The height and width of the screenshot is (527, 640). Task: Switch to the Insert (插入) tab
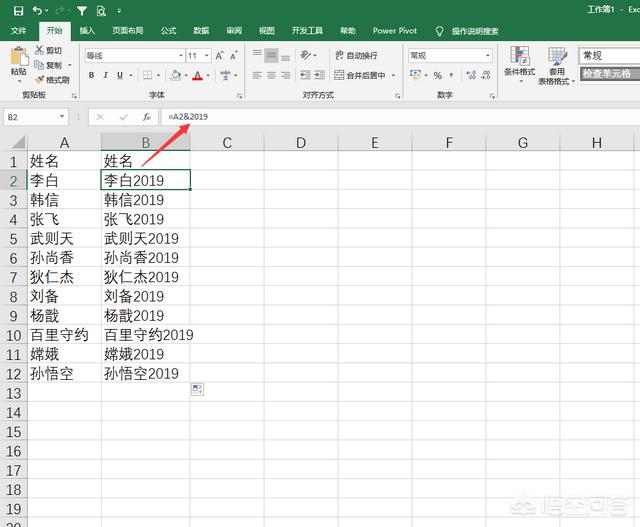click(87, 31)
